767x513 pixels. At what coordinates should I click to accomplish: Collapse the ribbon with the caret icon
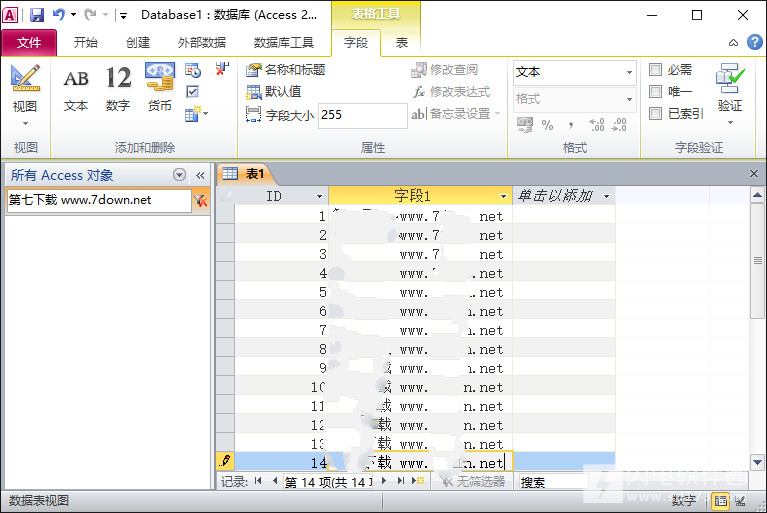coord(733,43)
